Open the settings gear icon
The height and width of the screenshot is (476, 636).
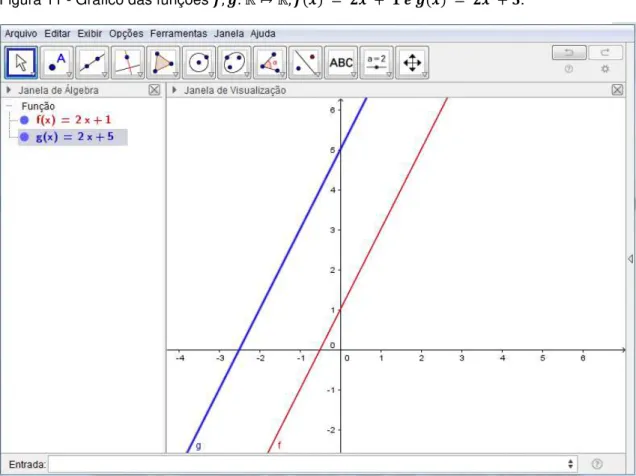tap(605, 69)
